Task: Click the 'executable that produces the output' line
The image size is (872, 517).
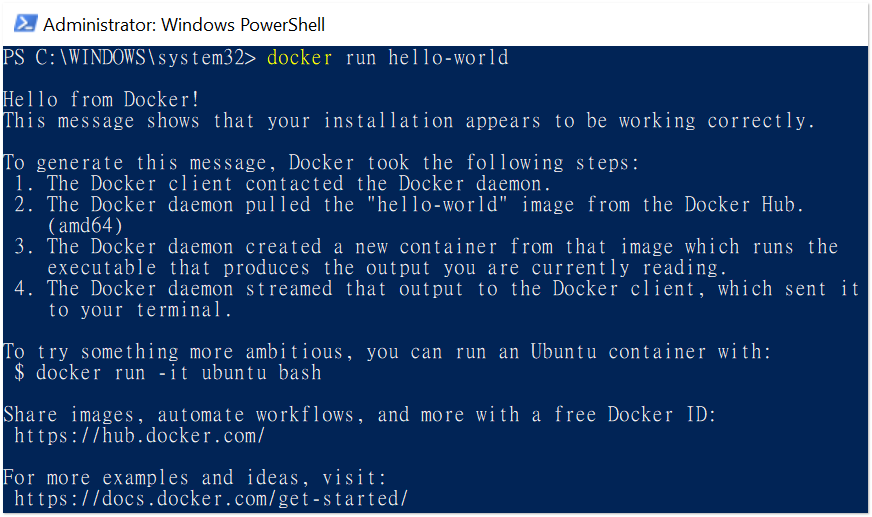Action: pos(388,268)
